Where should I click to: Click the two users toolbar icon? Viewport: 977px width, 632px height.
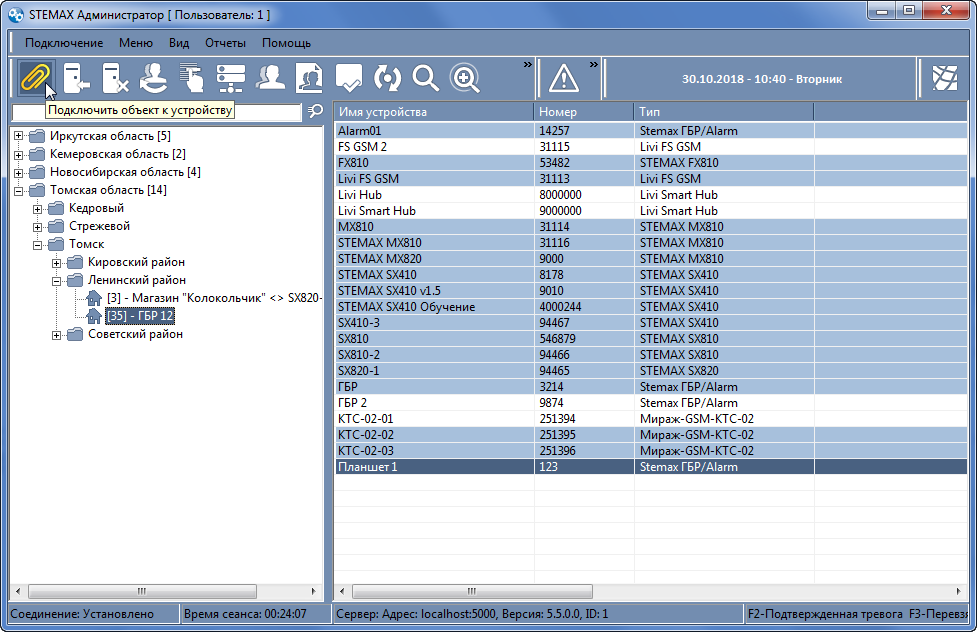tap(270, 79)
